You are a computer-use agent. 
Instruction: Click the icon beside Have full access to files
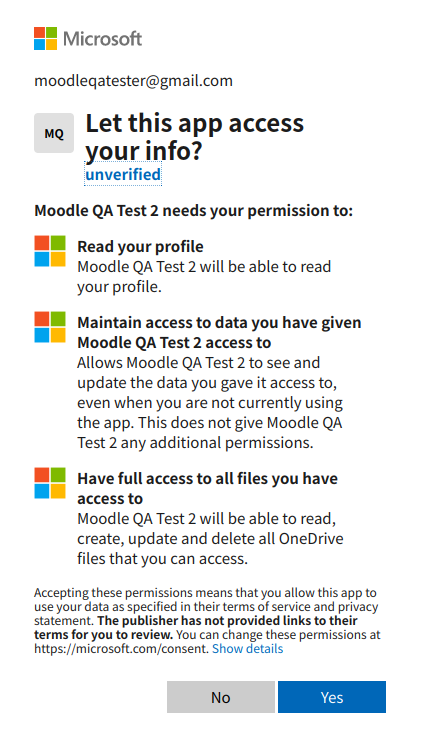50,483
